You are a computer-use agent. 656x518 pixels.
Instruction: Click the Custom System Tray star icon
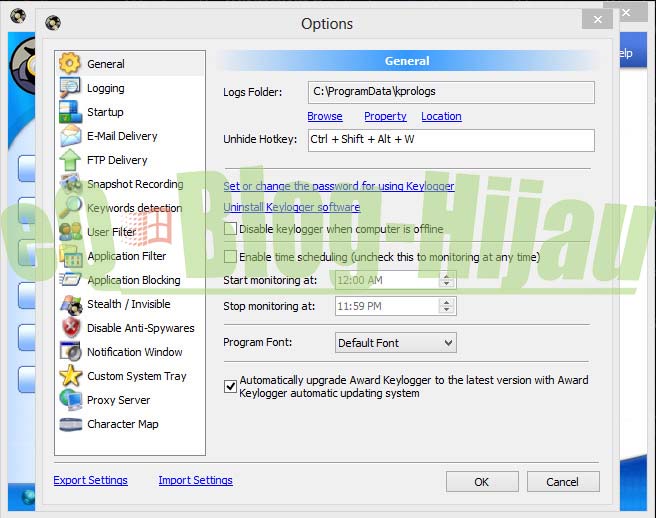(x=70, y=376)
